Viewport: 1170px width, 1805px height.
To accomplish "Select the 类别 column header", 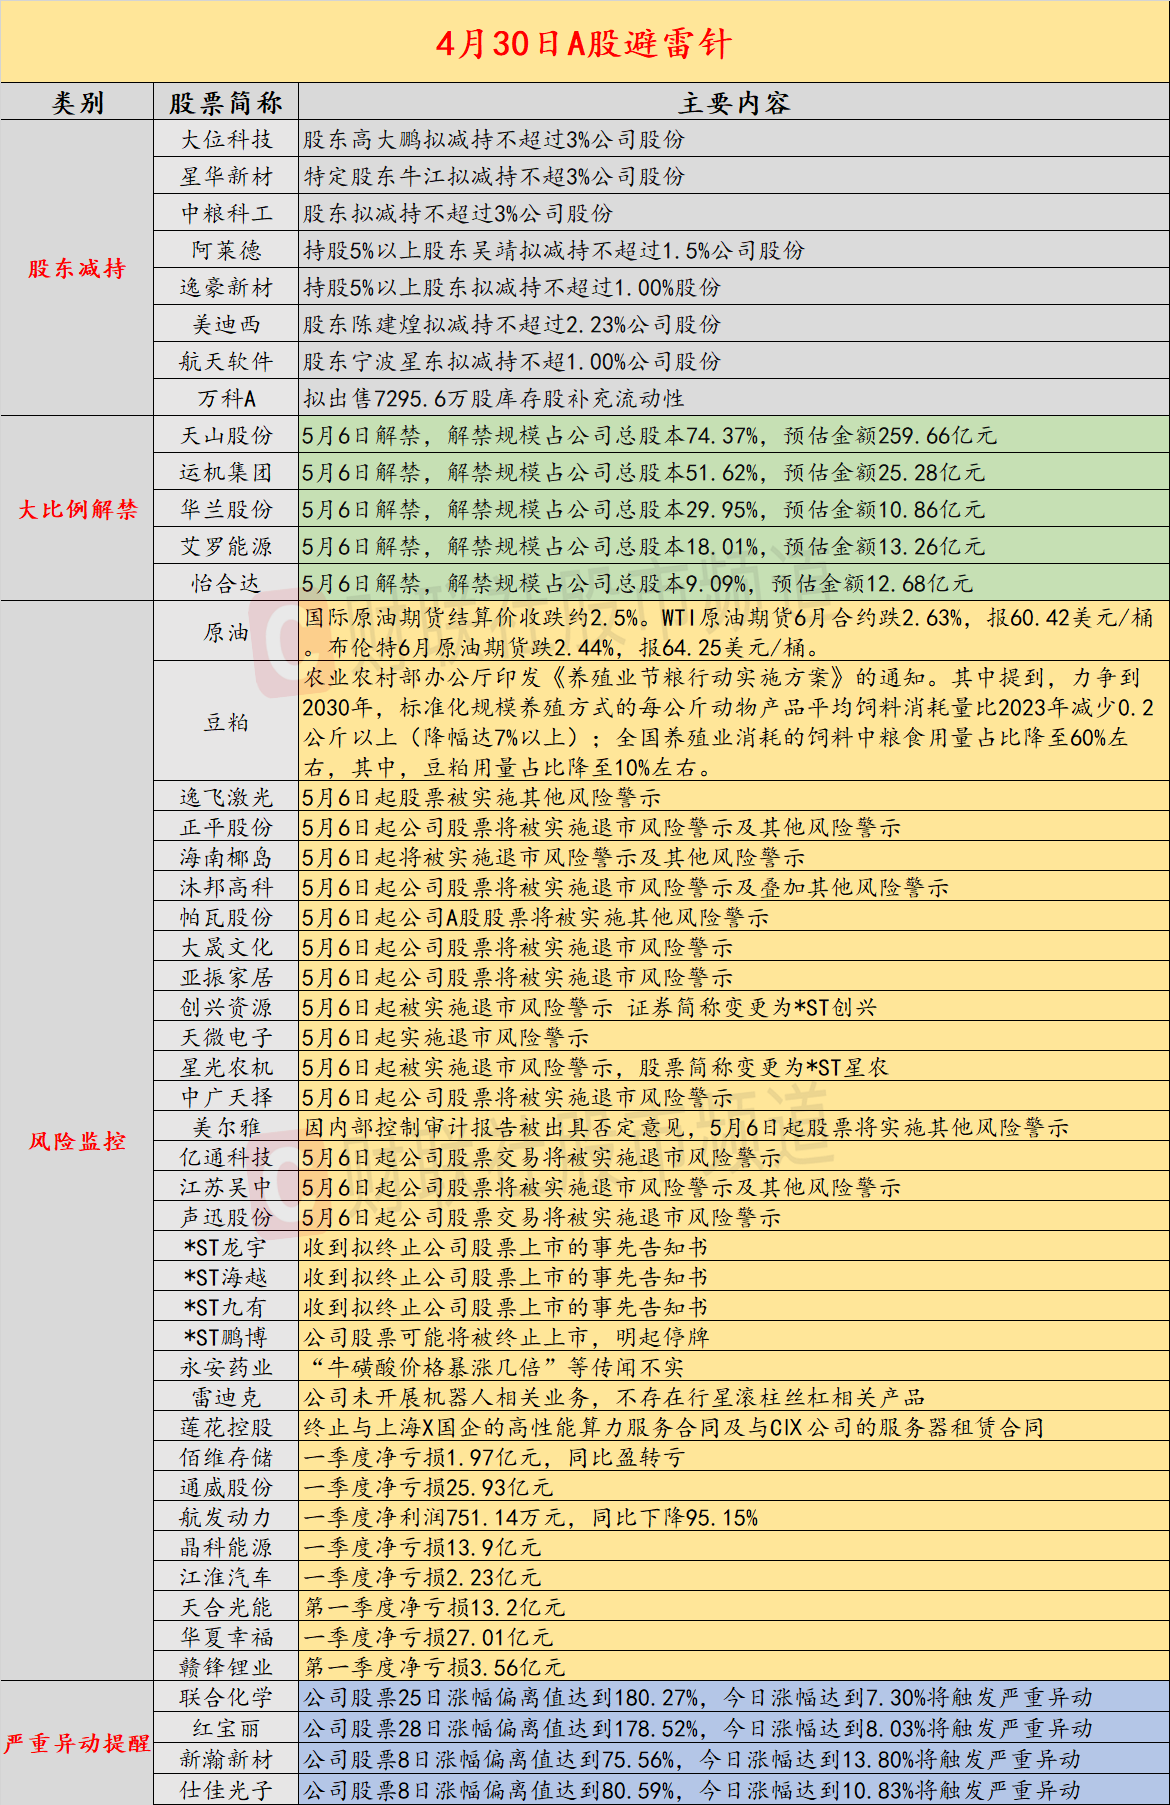I will tap(77, 102).
